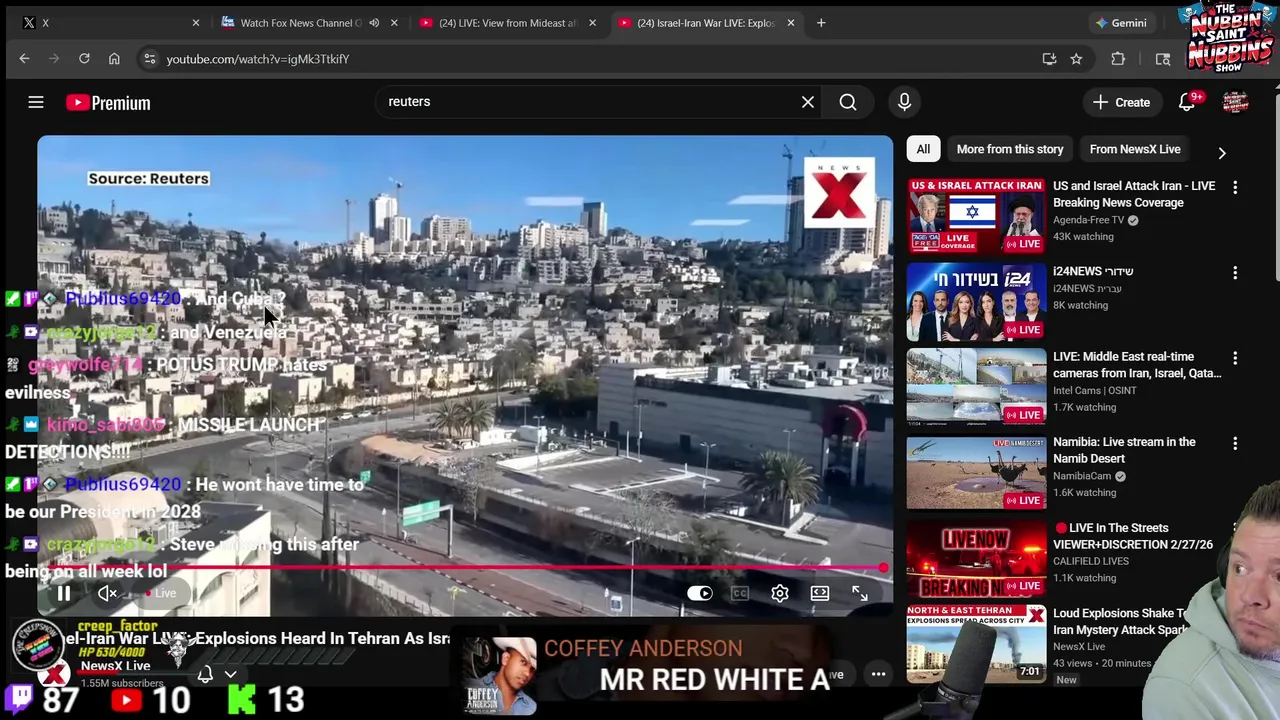The height and width of the screenshot is (720, 1280).
Task: Switch to theater mode
Action: [x=820, y=593]
